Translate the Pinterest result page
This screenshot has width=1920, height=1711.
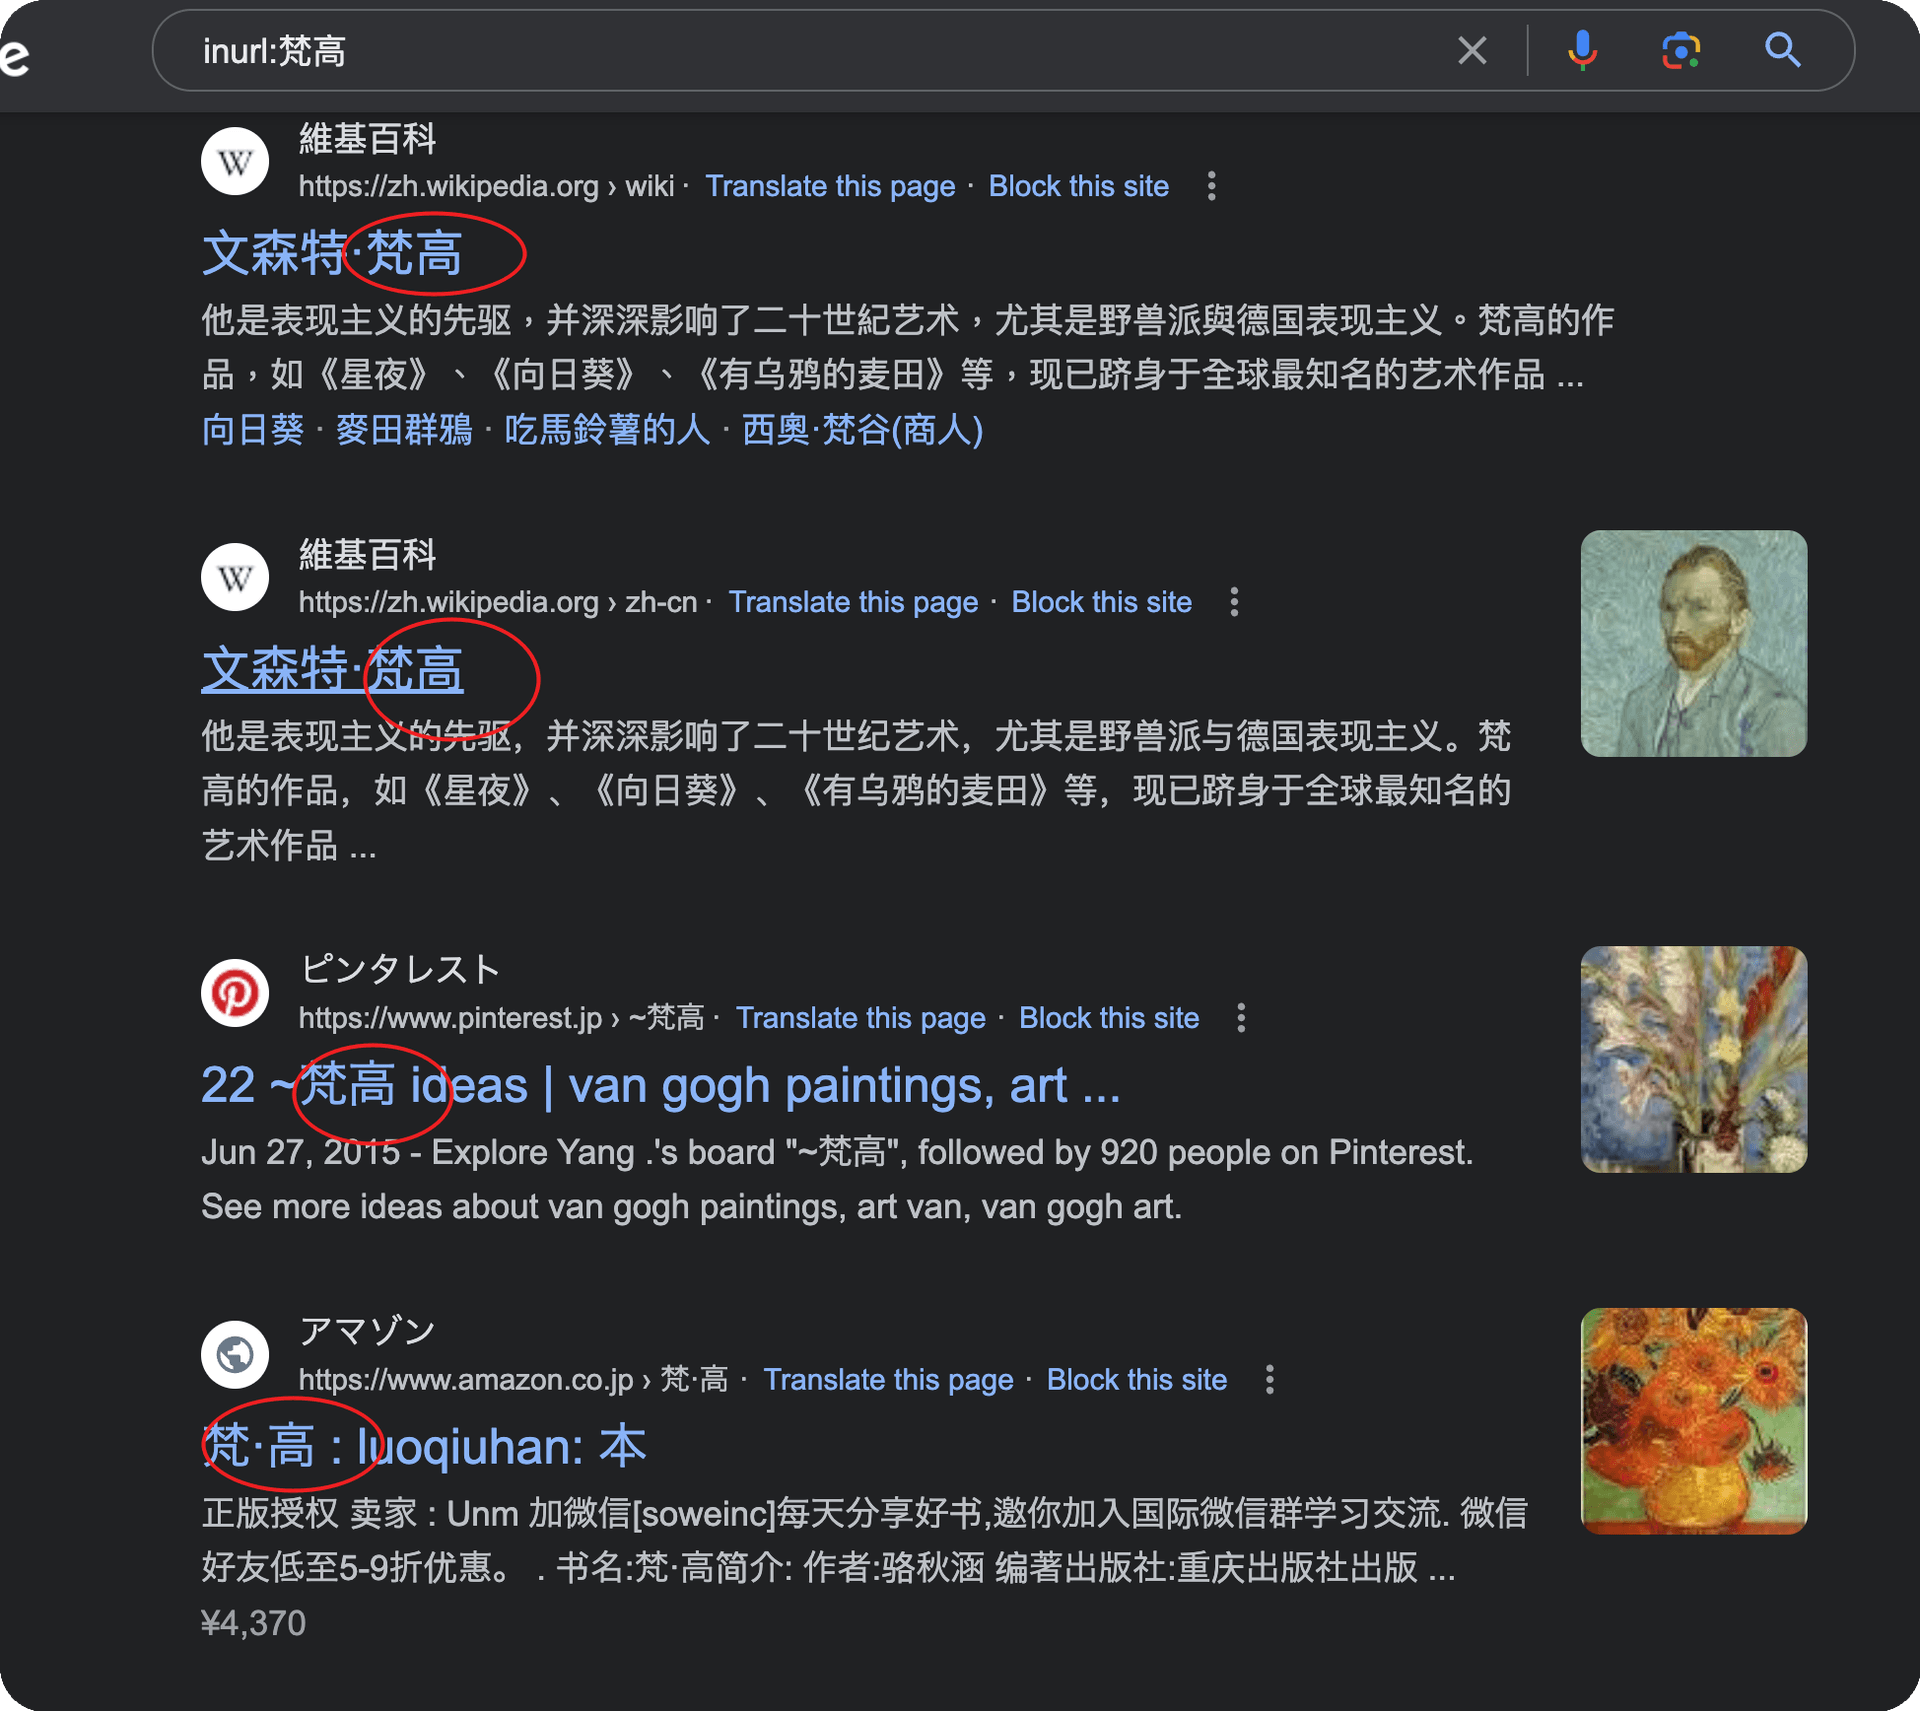tap(861, 1018)
